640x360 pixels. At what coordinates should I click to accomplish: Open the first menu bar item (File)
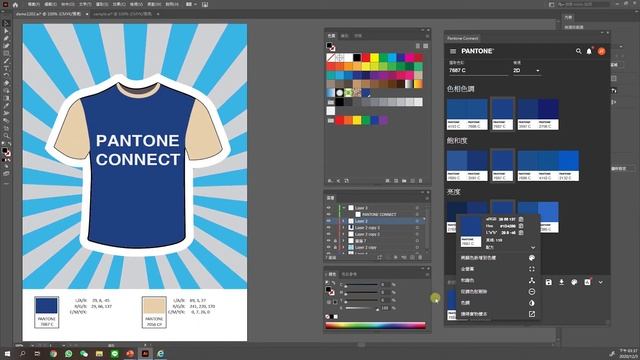(34, 4)
